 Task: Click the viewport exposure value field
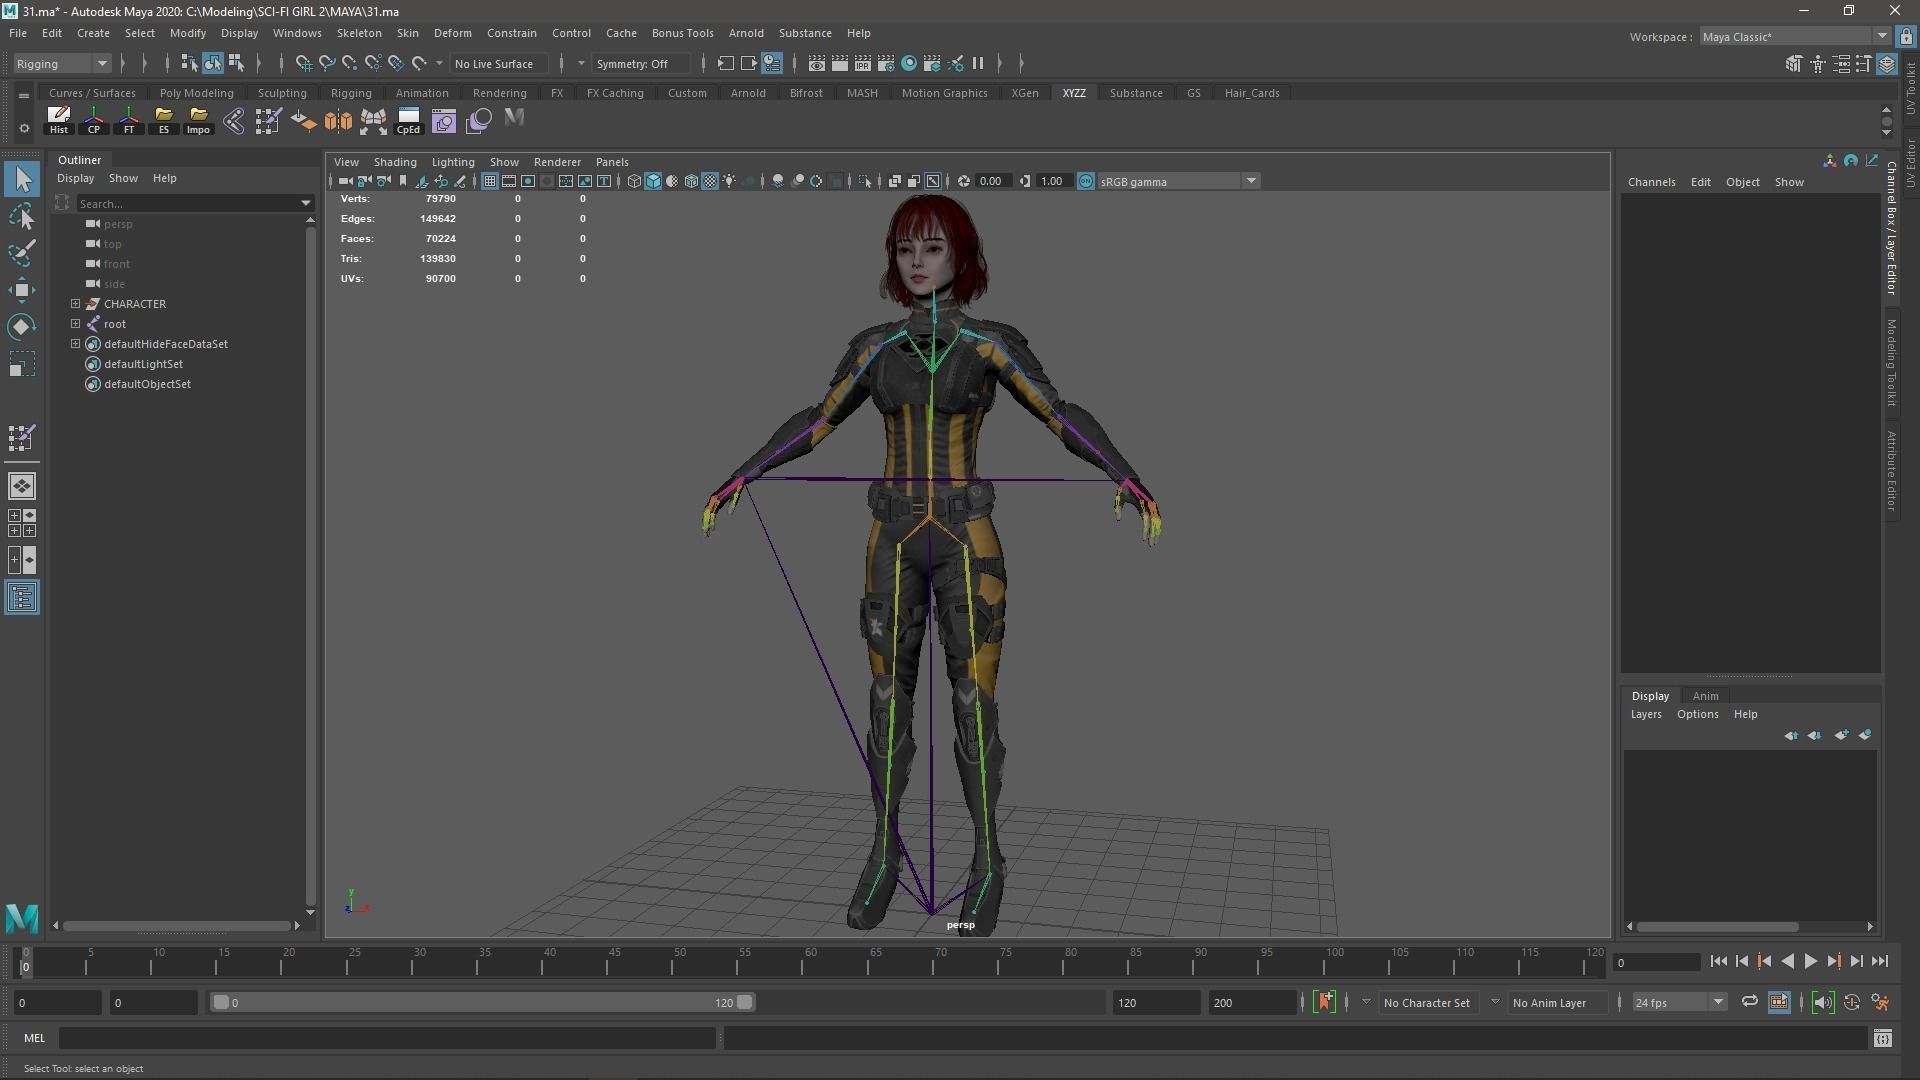(991, 181)
